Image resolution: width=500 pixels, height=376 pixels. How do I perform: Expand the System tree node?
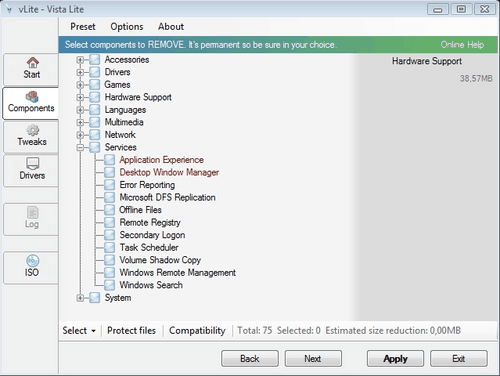point(80,298)
